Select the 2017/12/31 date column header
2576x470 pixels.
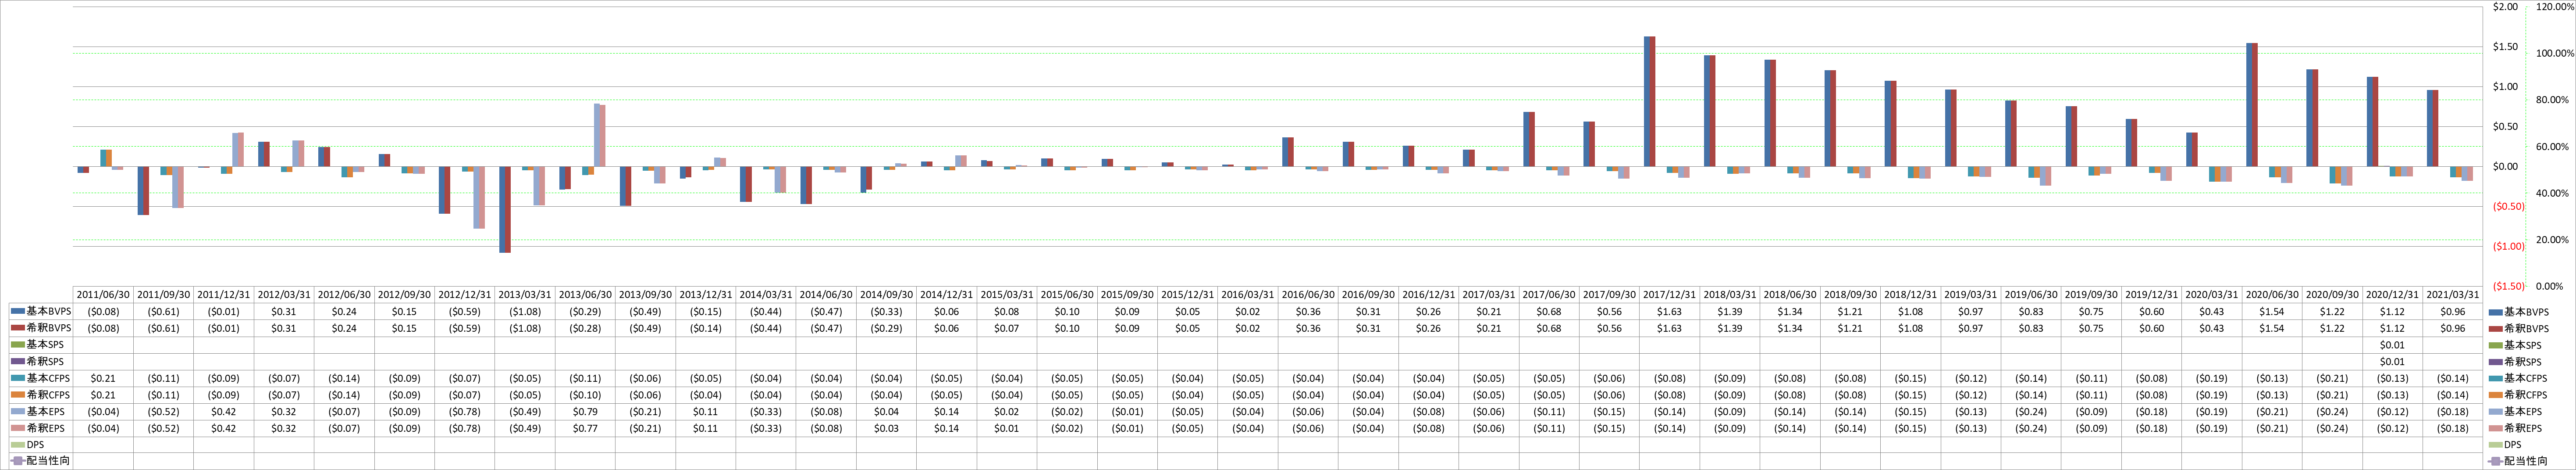click(1669, 295)
